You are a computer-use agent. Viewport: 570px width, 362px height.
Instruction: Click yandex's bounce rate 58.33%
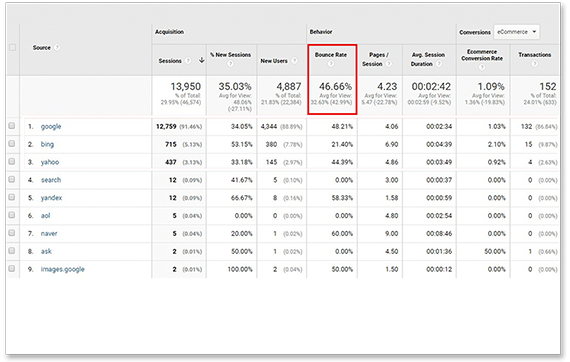pyautogui.click(x=342, y=198)
